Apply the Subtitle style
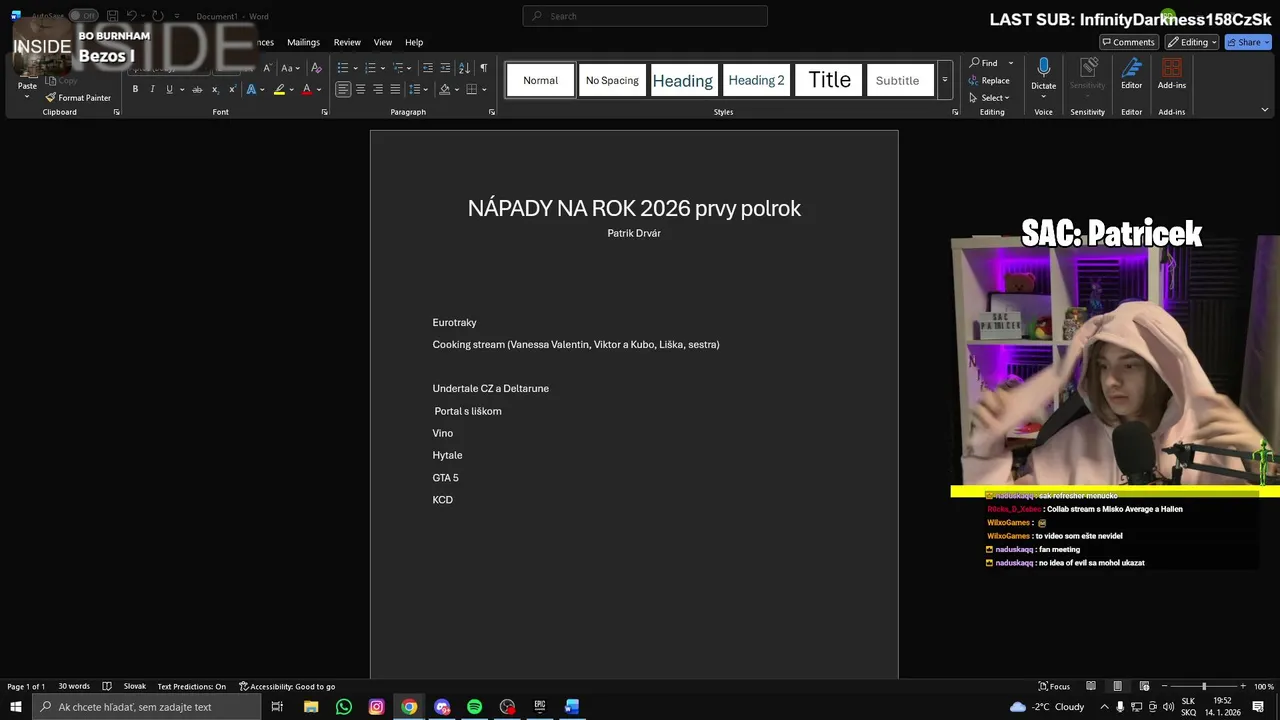1280x720 pixels. click(898, 80)
